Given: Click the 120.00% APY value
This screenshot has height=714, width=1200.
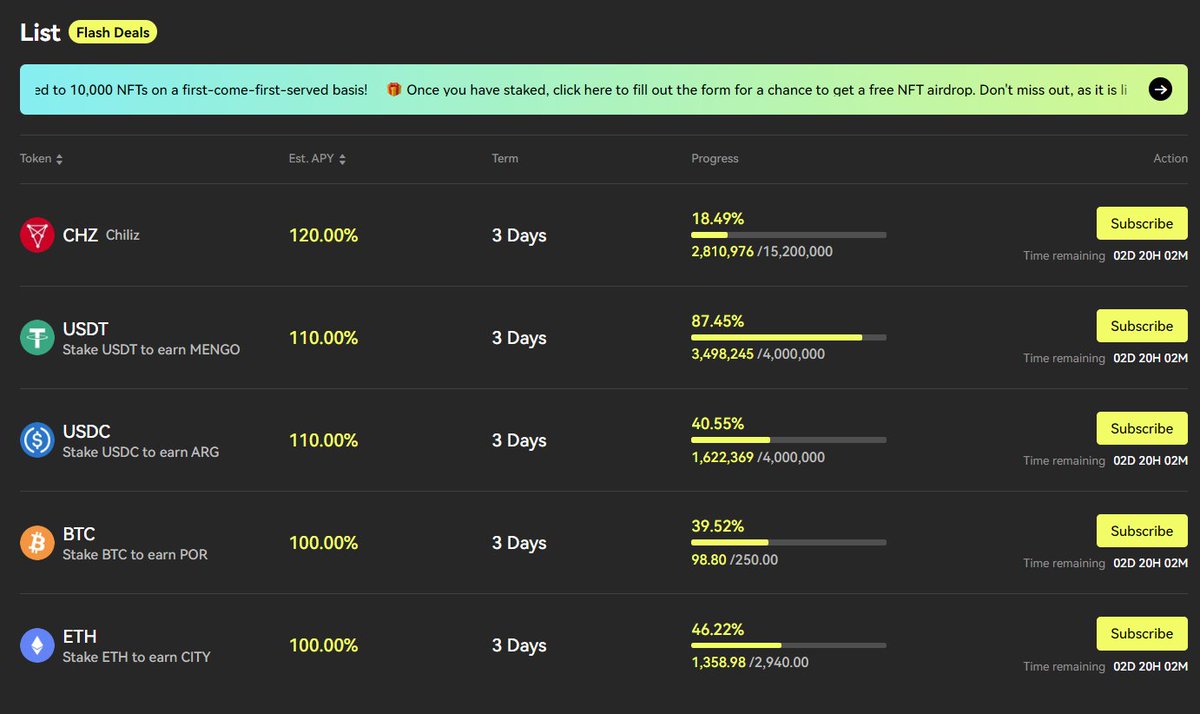Looking at the screenshot, I should pos(323,236).
